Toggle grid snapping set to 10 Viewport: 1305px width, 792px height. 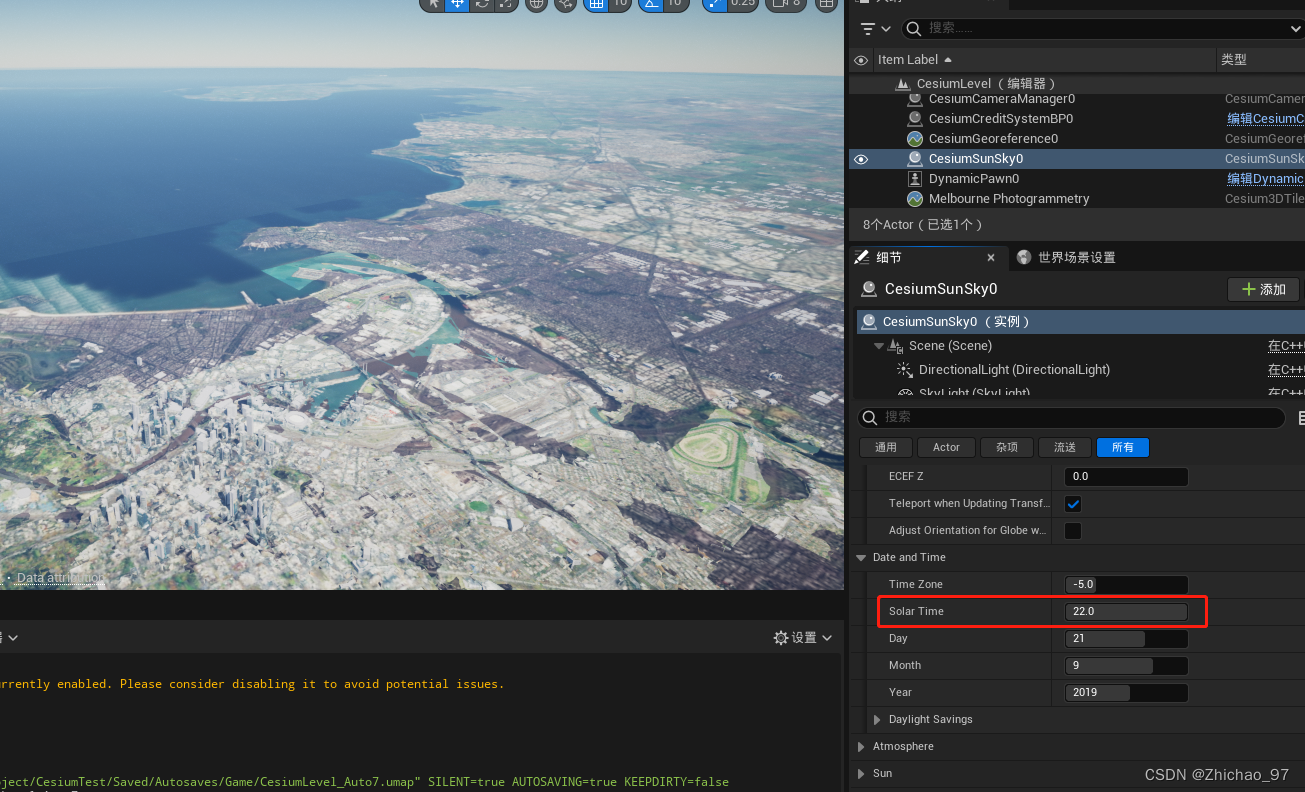pos(598,5)
